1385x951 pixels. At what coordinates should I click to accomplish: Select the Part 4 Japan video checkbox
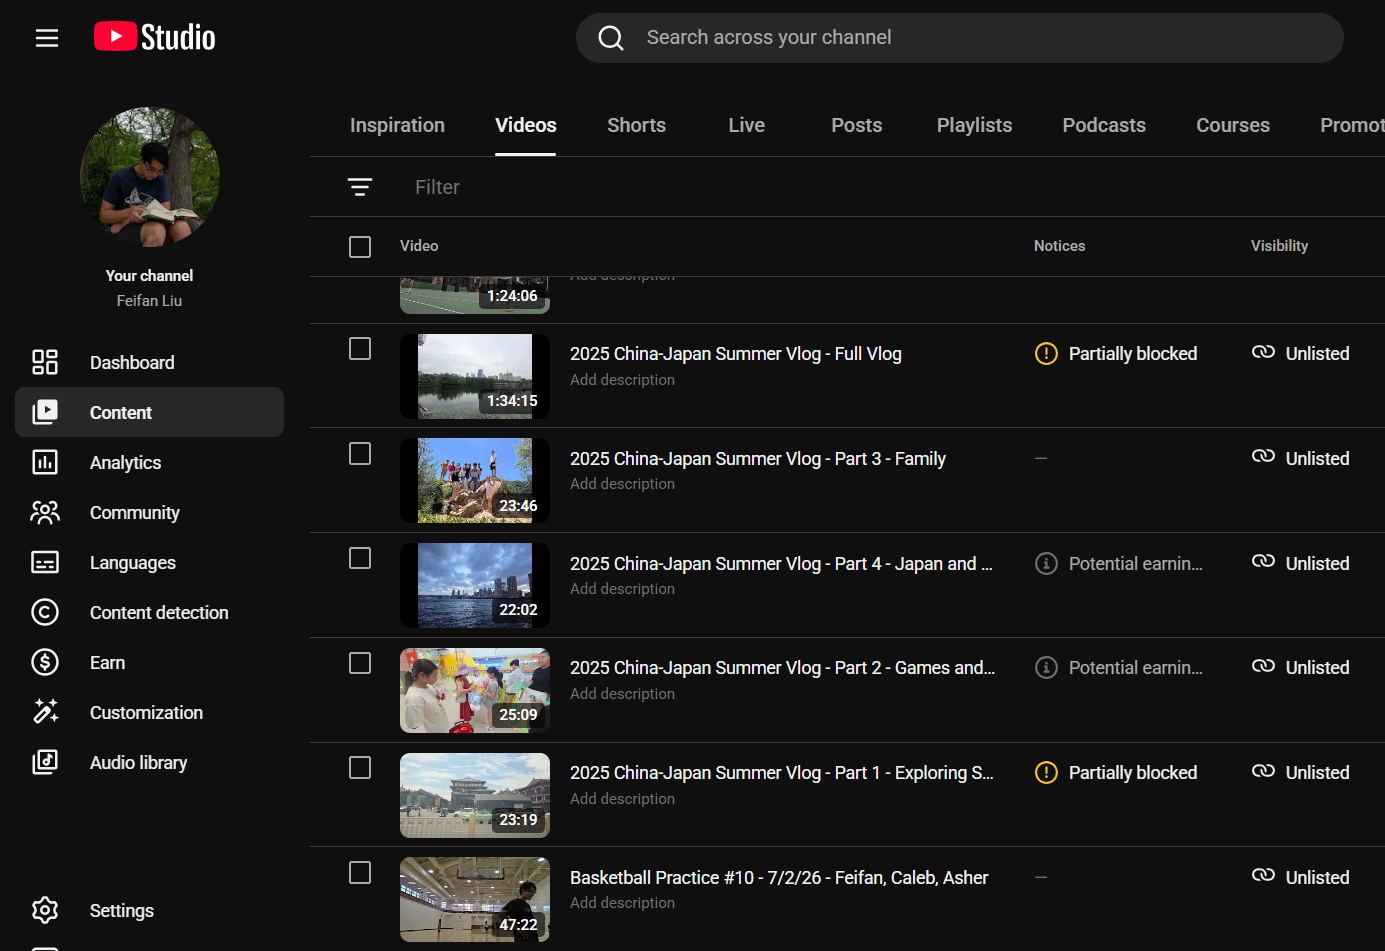[x=360, y=558]
